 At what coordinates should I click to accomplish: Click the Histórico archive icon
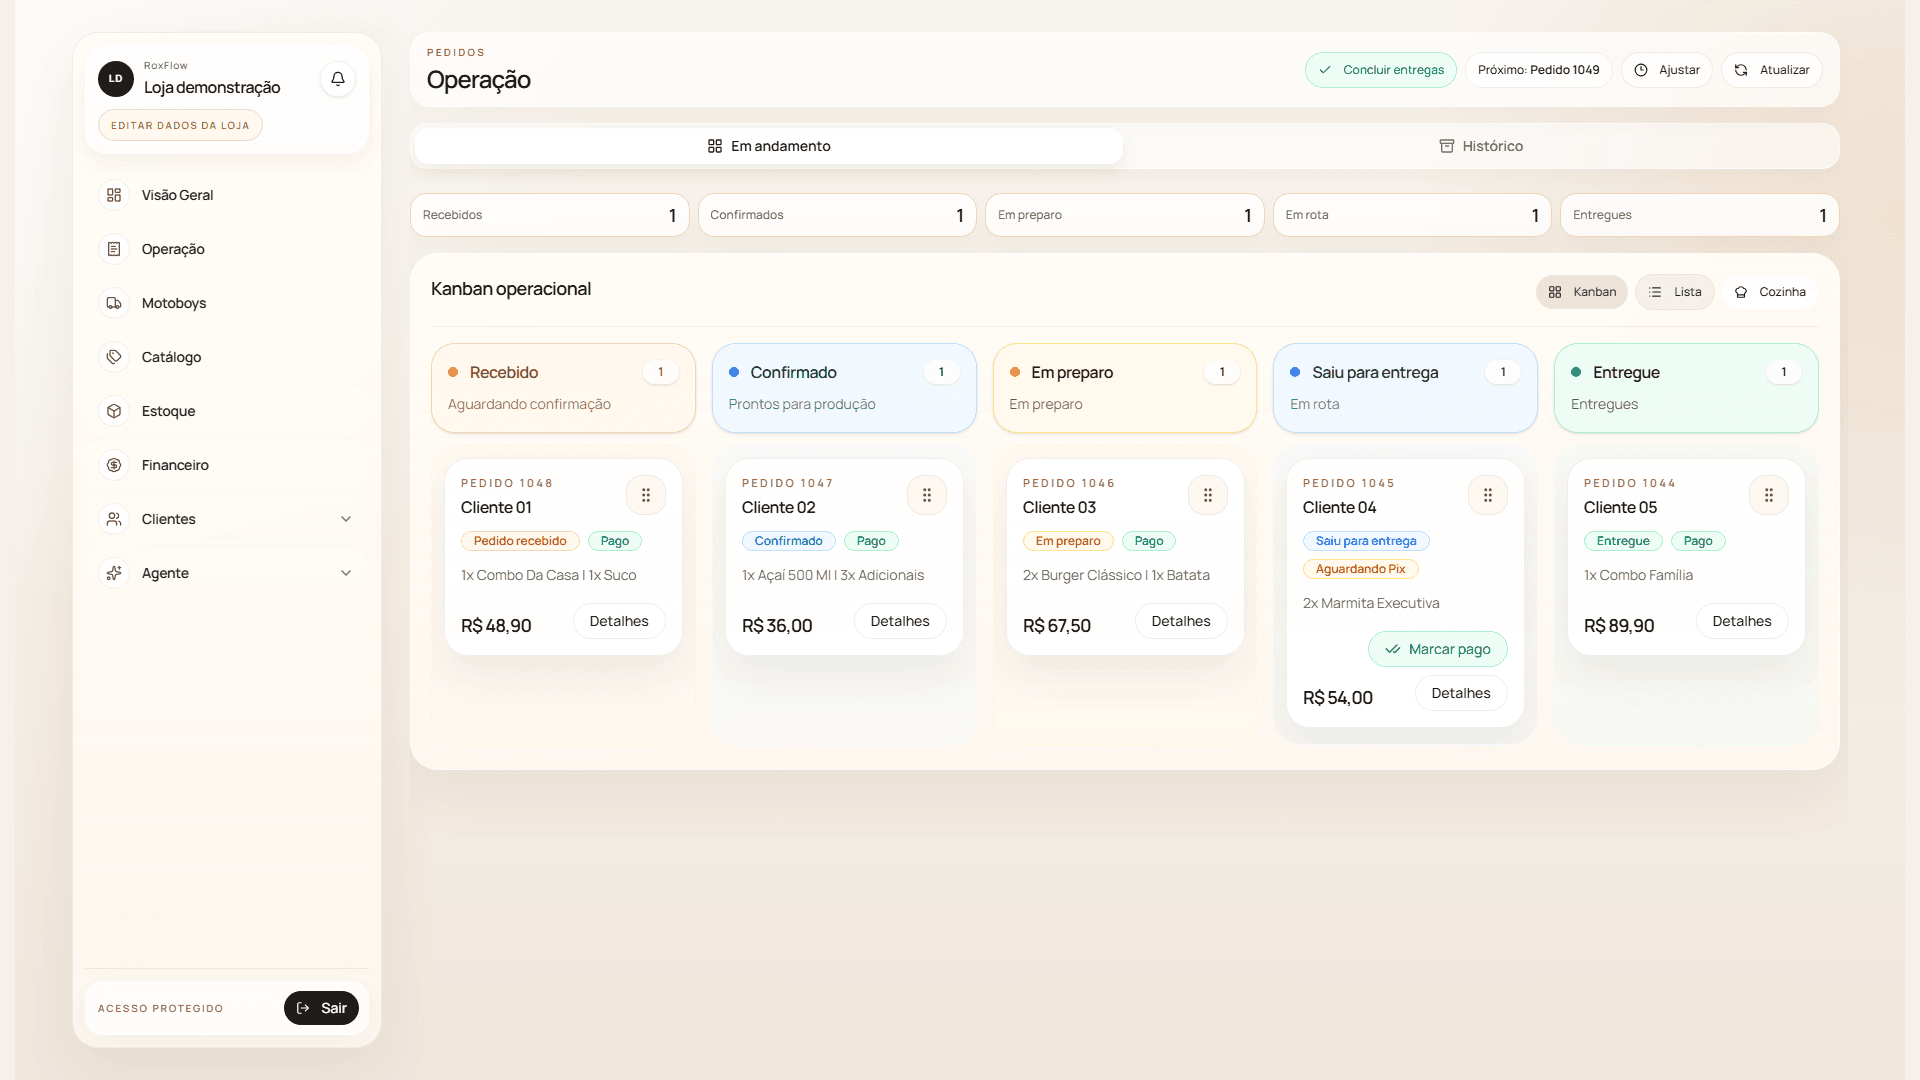pyautogui.click(x=1447, y=146)
